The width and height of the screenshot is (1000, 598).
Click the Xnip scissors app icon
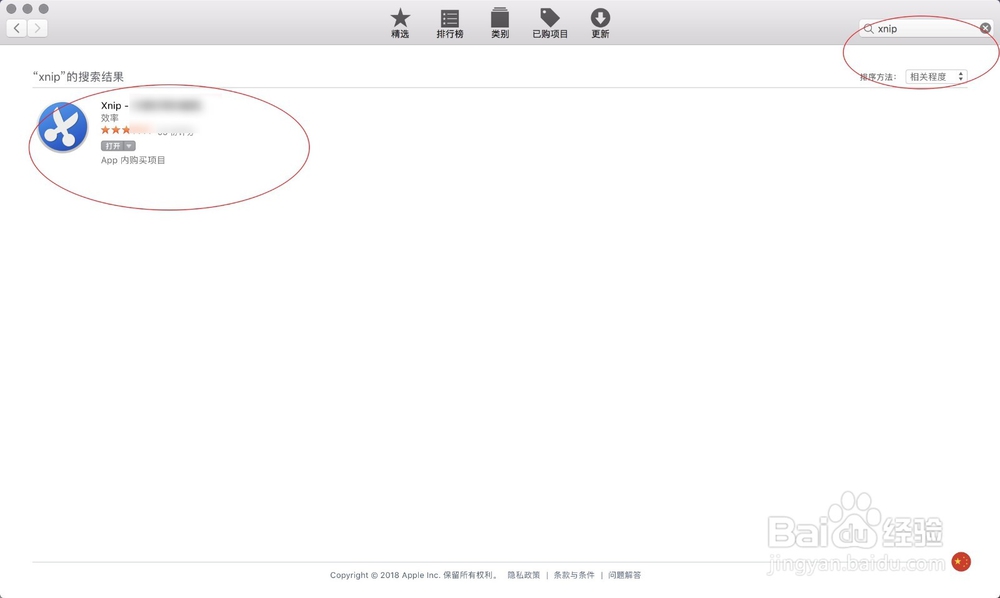pos(62,128)
